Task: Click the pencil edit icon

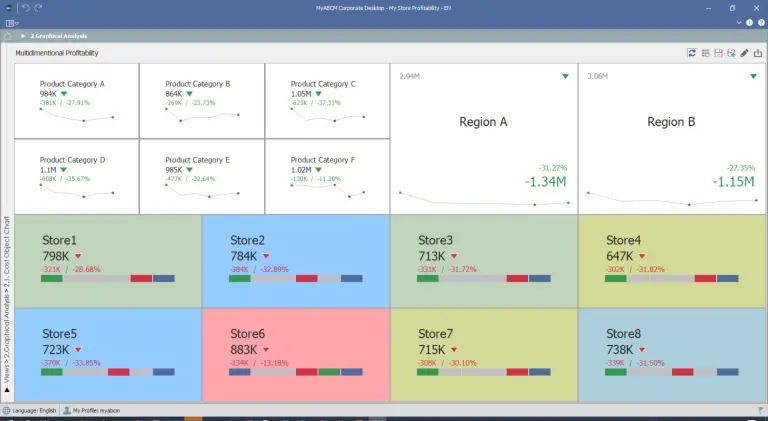Action: click(x=743, y=52)
